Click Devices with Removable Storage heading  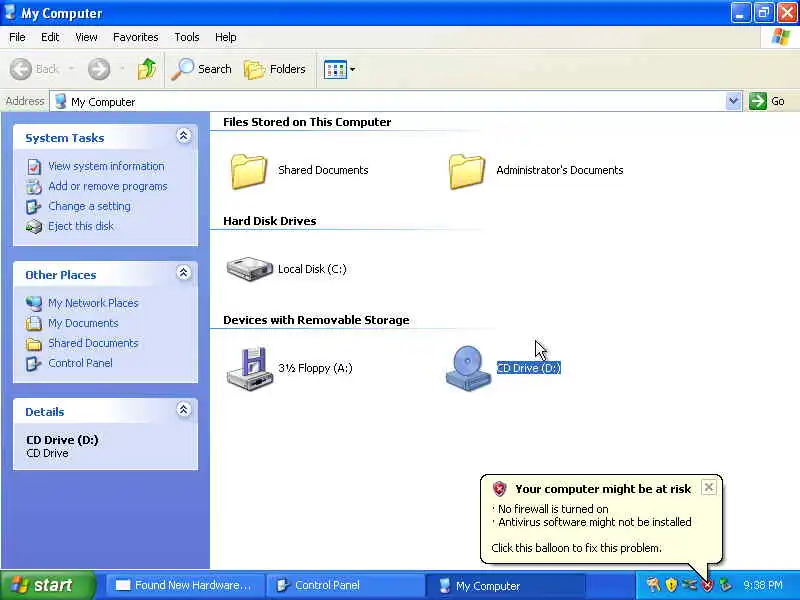pos(316,320)
